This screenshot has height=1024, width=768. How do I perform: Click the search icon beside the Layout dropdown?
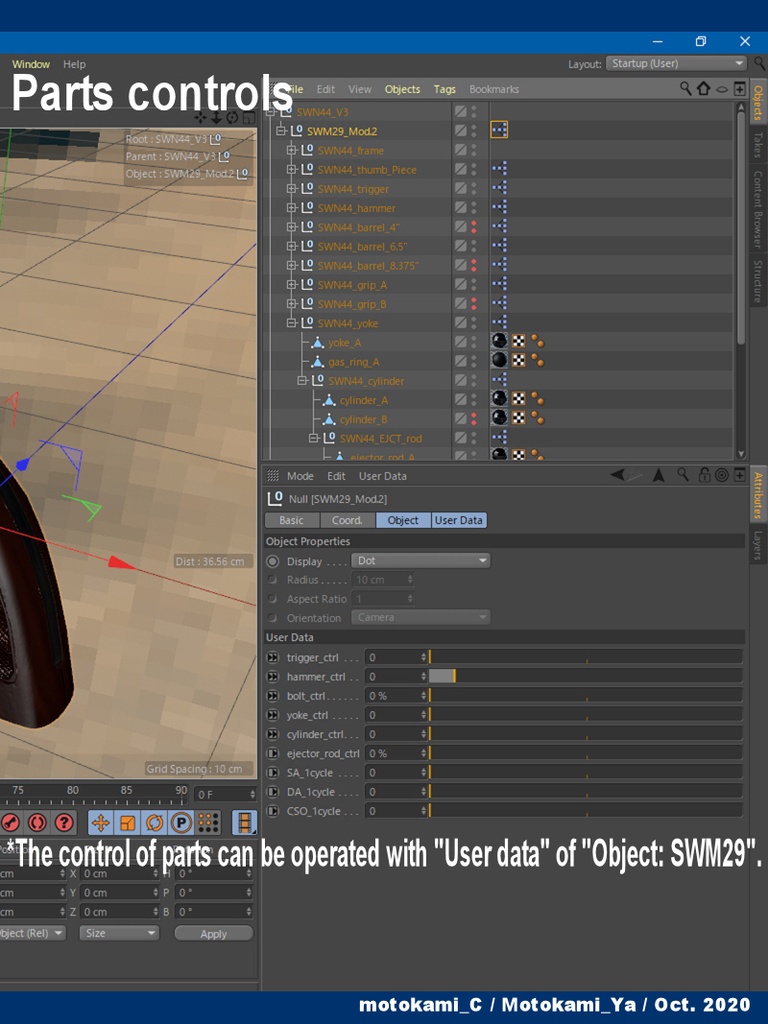click(x=760, y=63)
